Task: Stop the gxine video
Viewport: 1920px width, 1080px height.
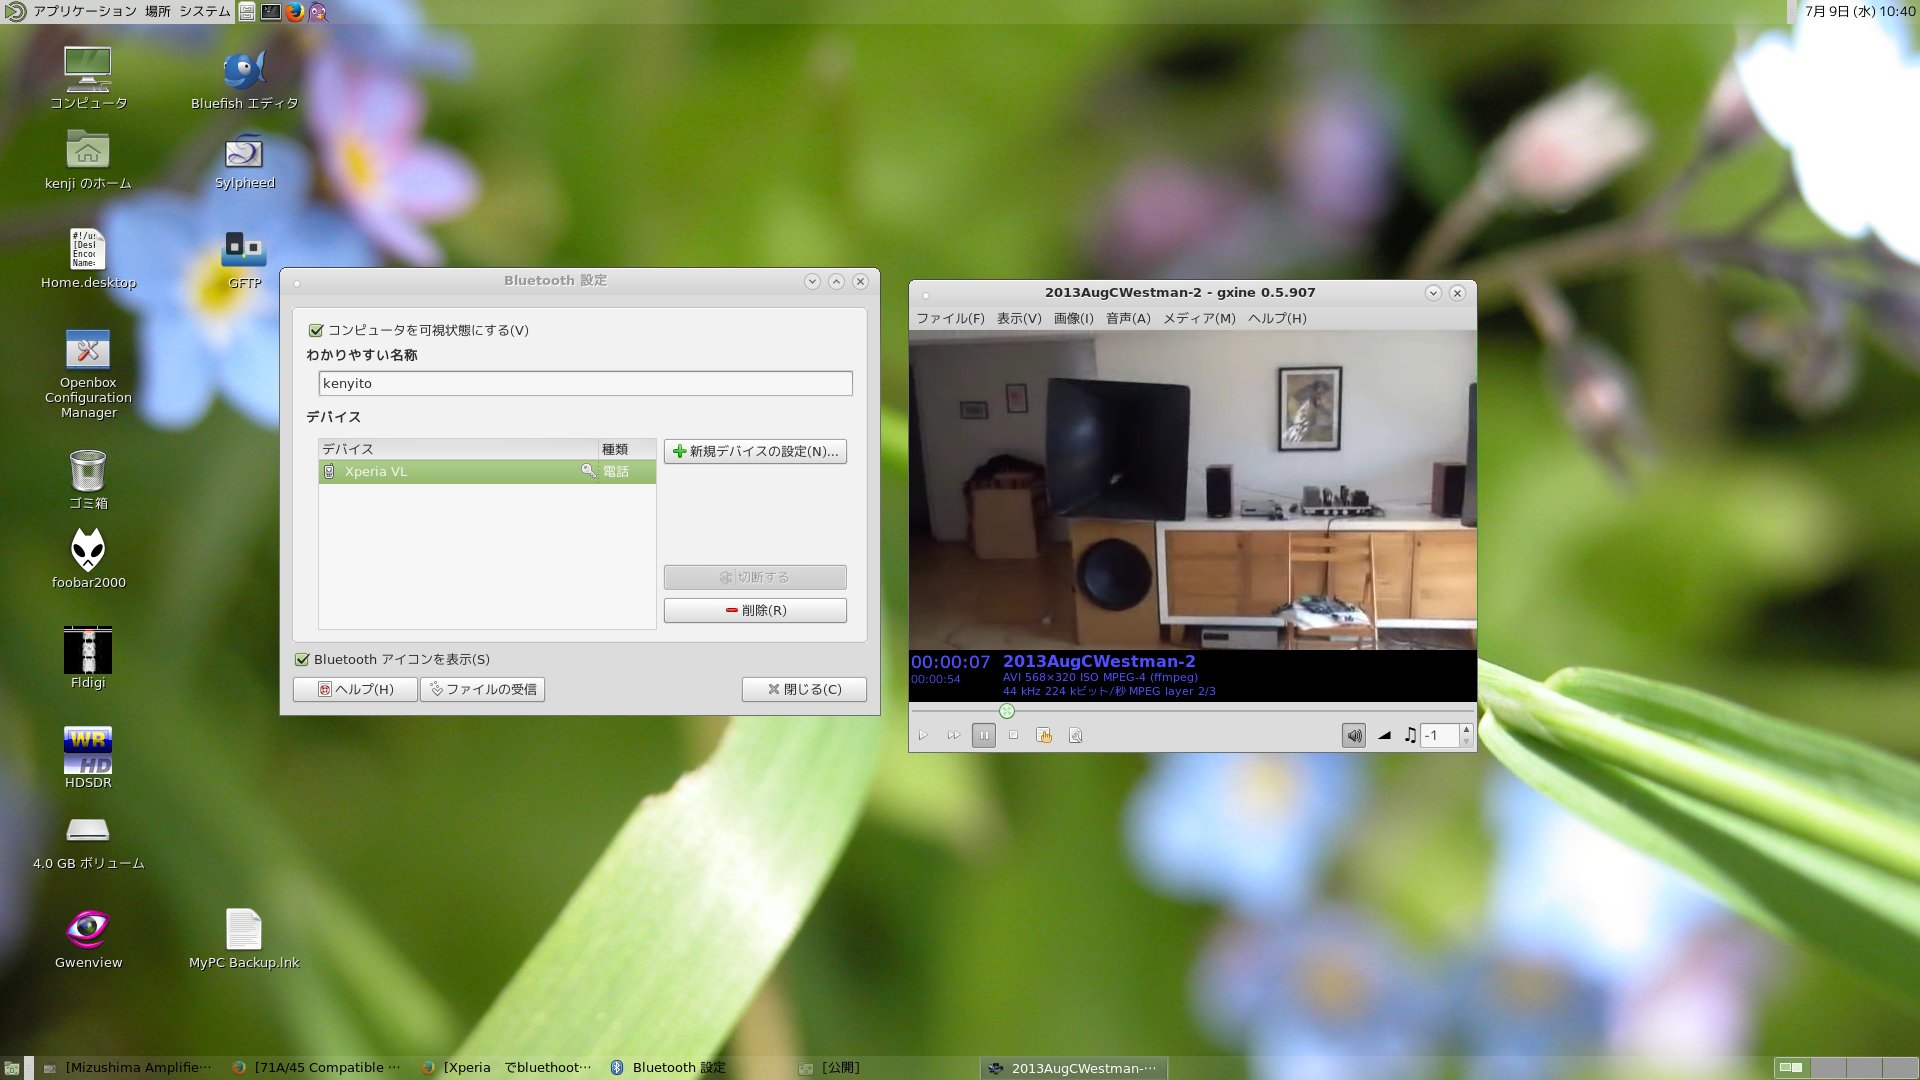Action: coord(1014,736)
